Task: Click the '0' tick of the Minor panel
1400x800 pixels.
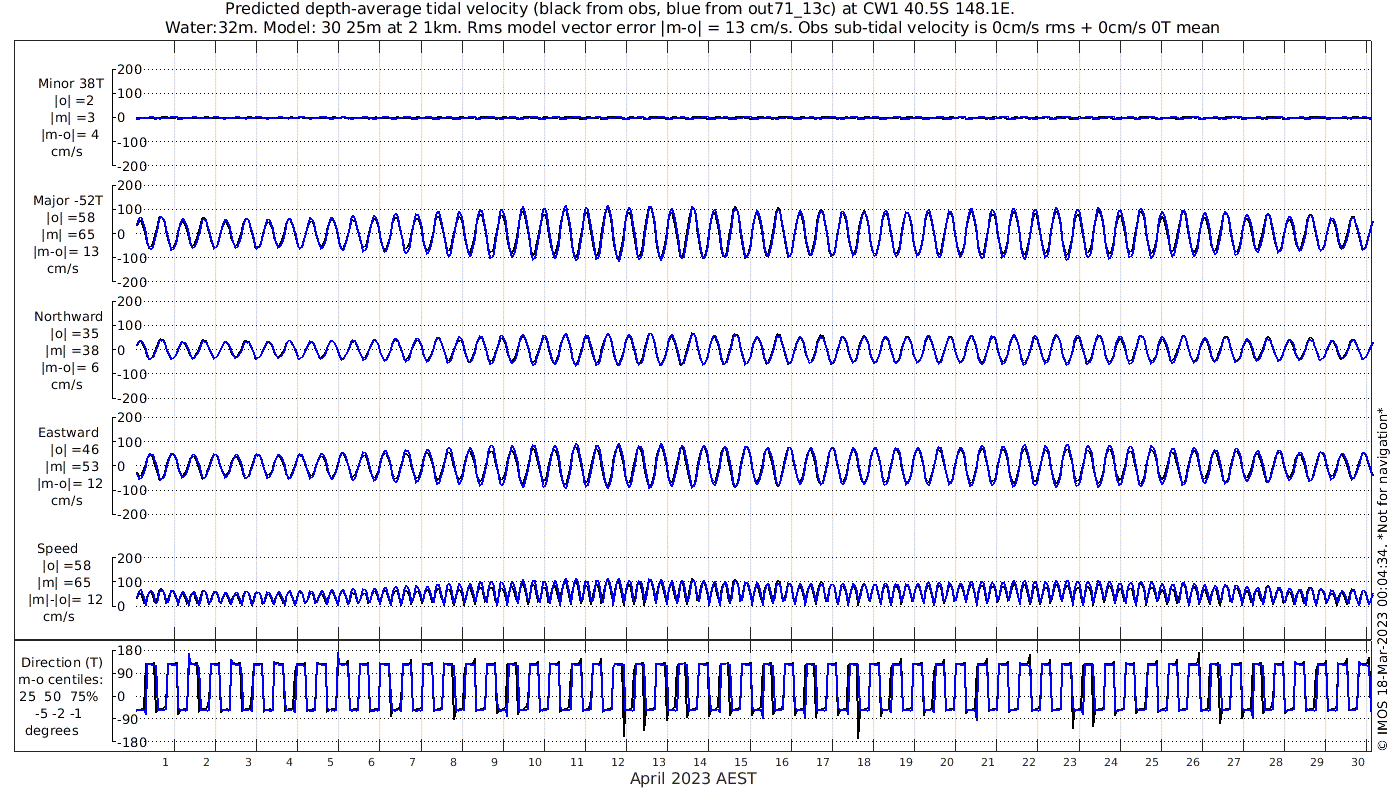Action: coord(120,117)
